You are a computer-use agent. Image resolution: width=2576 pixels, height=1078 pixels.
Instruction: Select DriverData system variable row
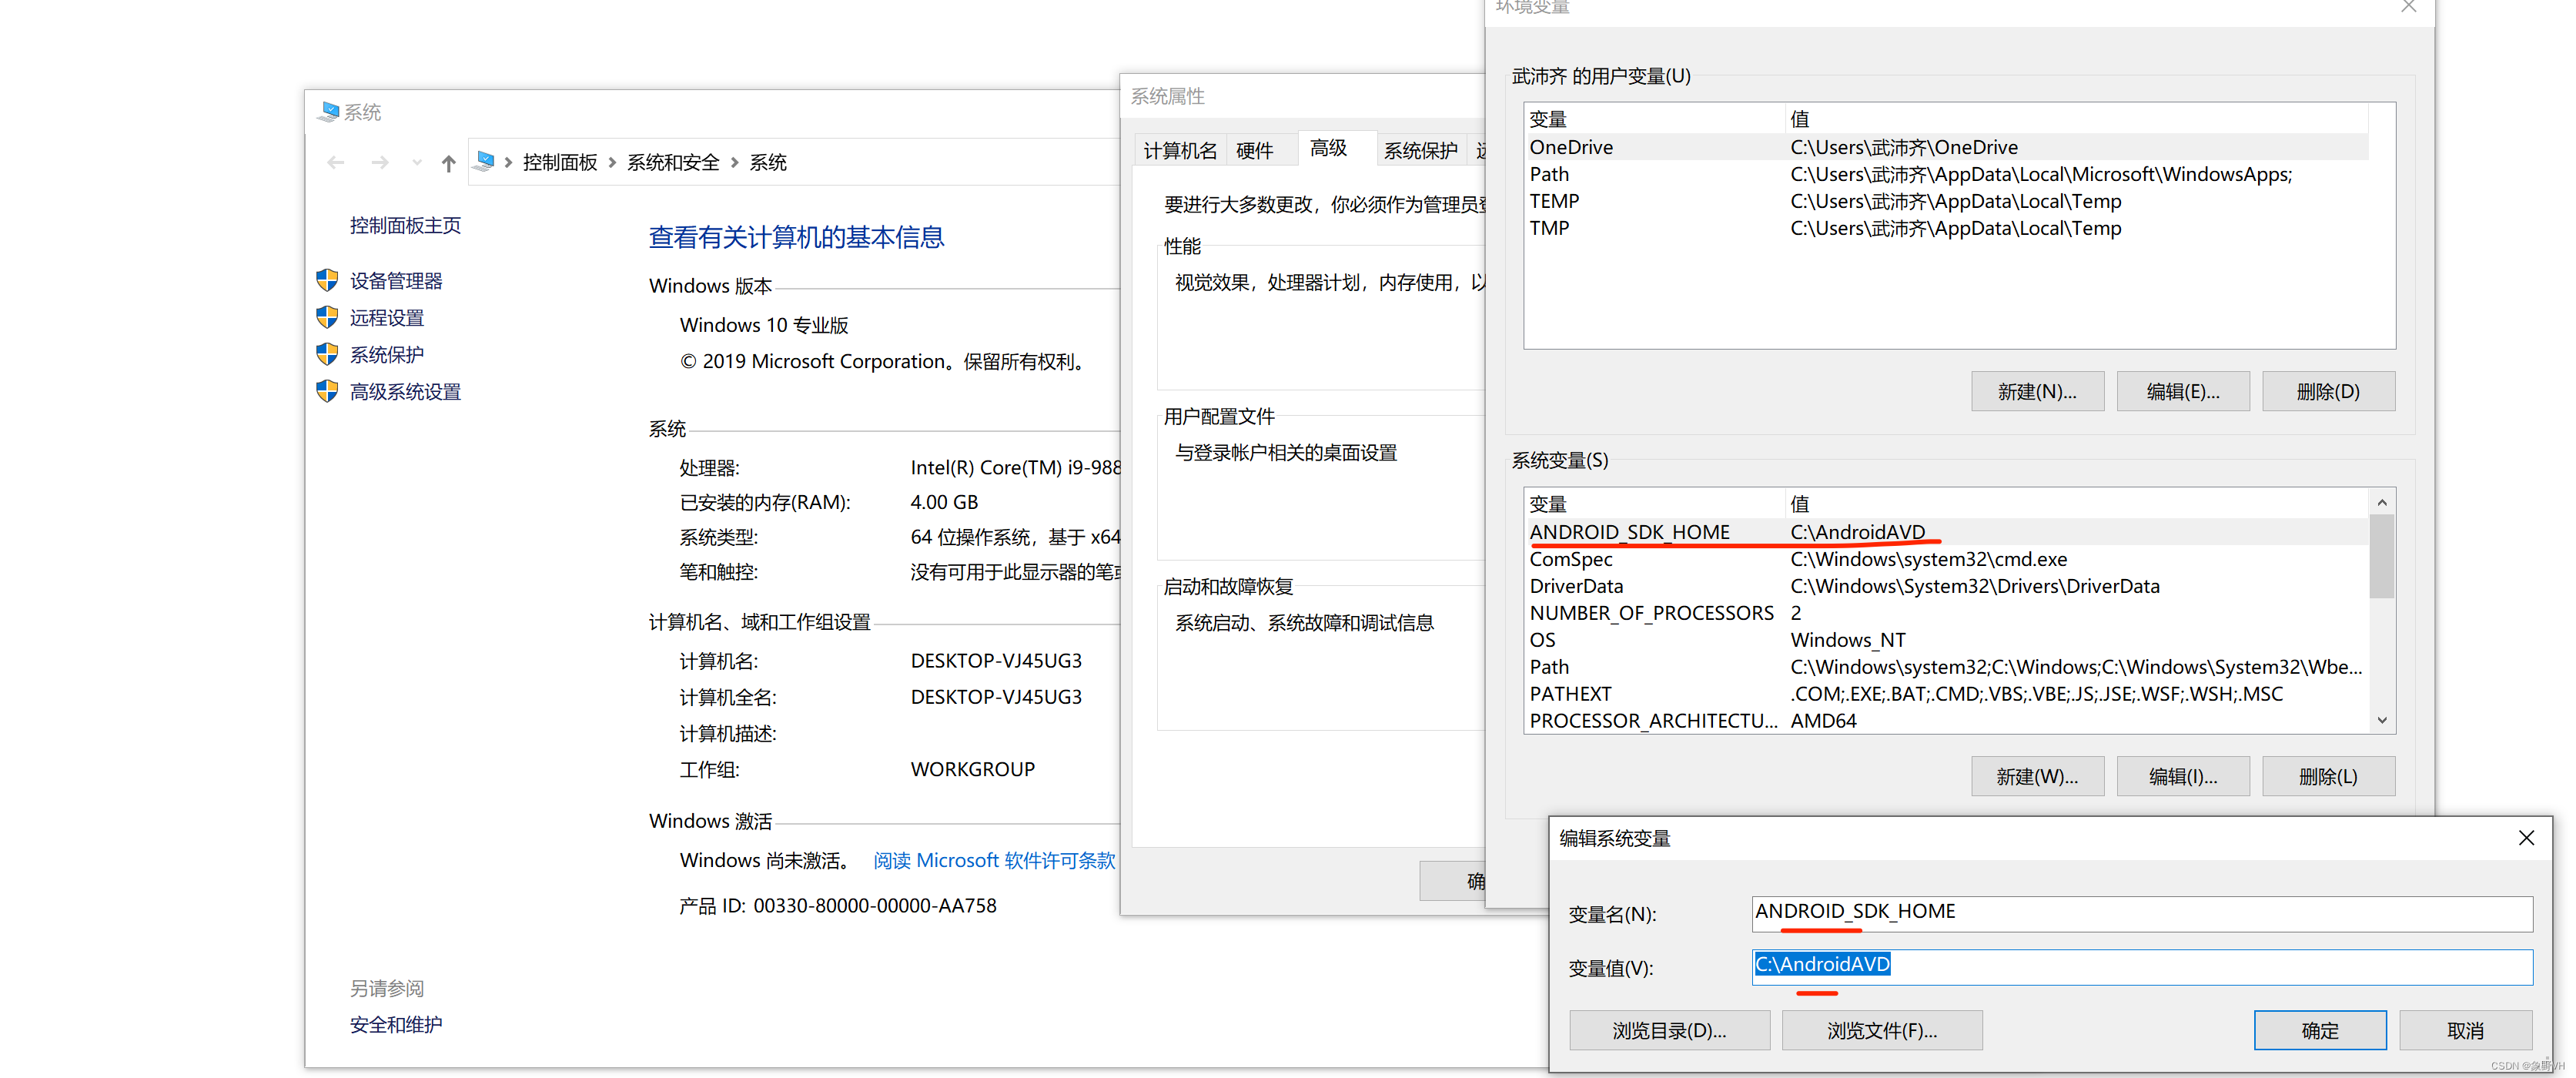(1947, 586)
